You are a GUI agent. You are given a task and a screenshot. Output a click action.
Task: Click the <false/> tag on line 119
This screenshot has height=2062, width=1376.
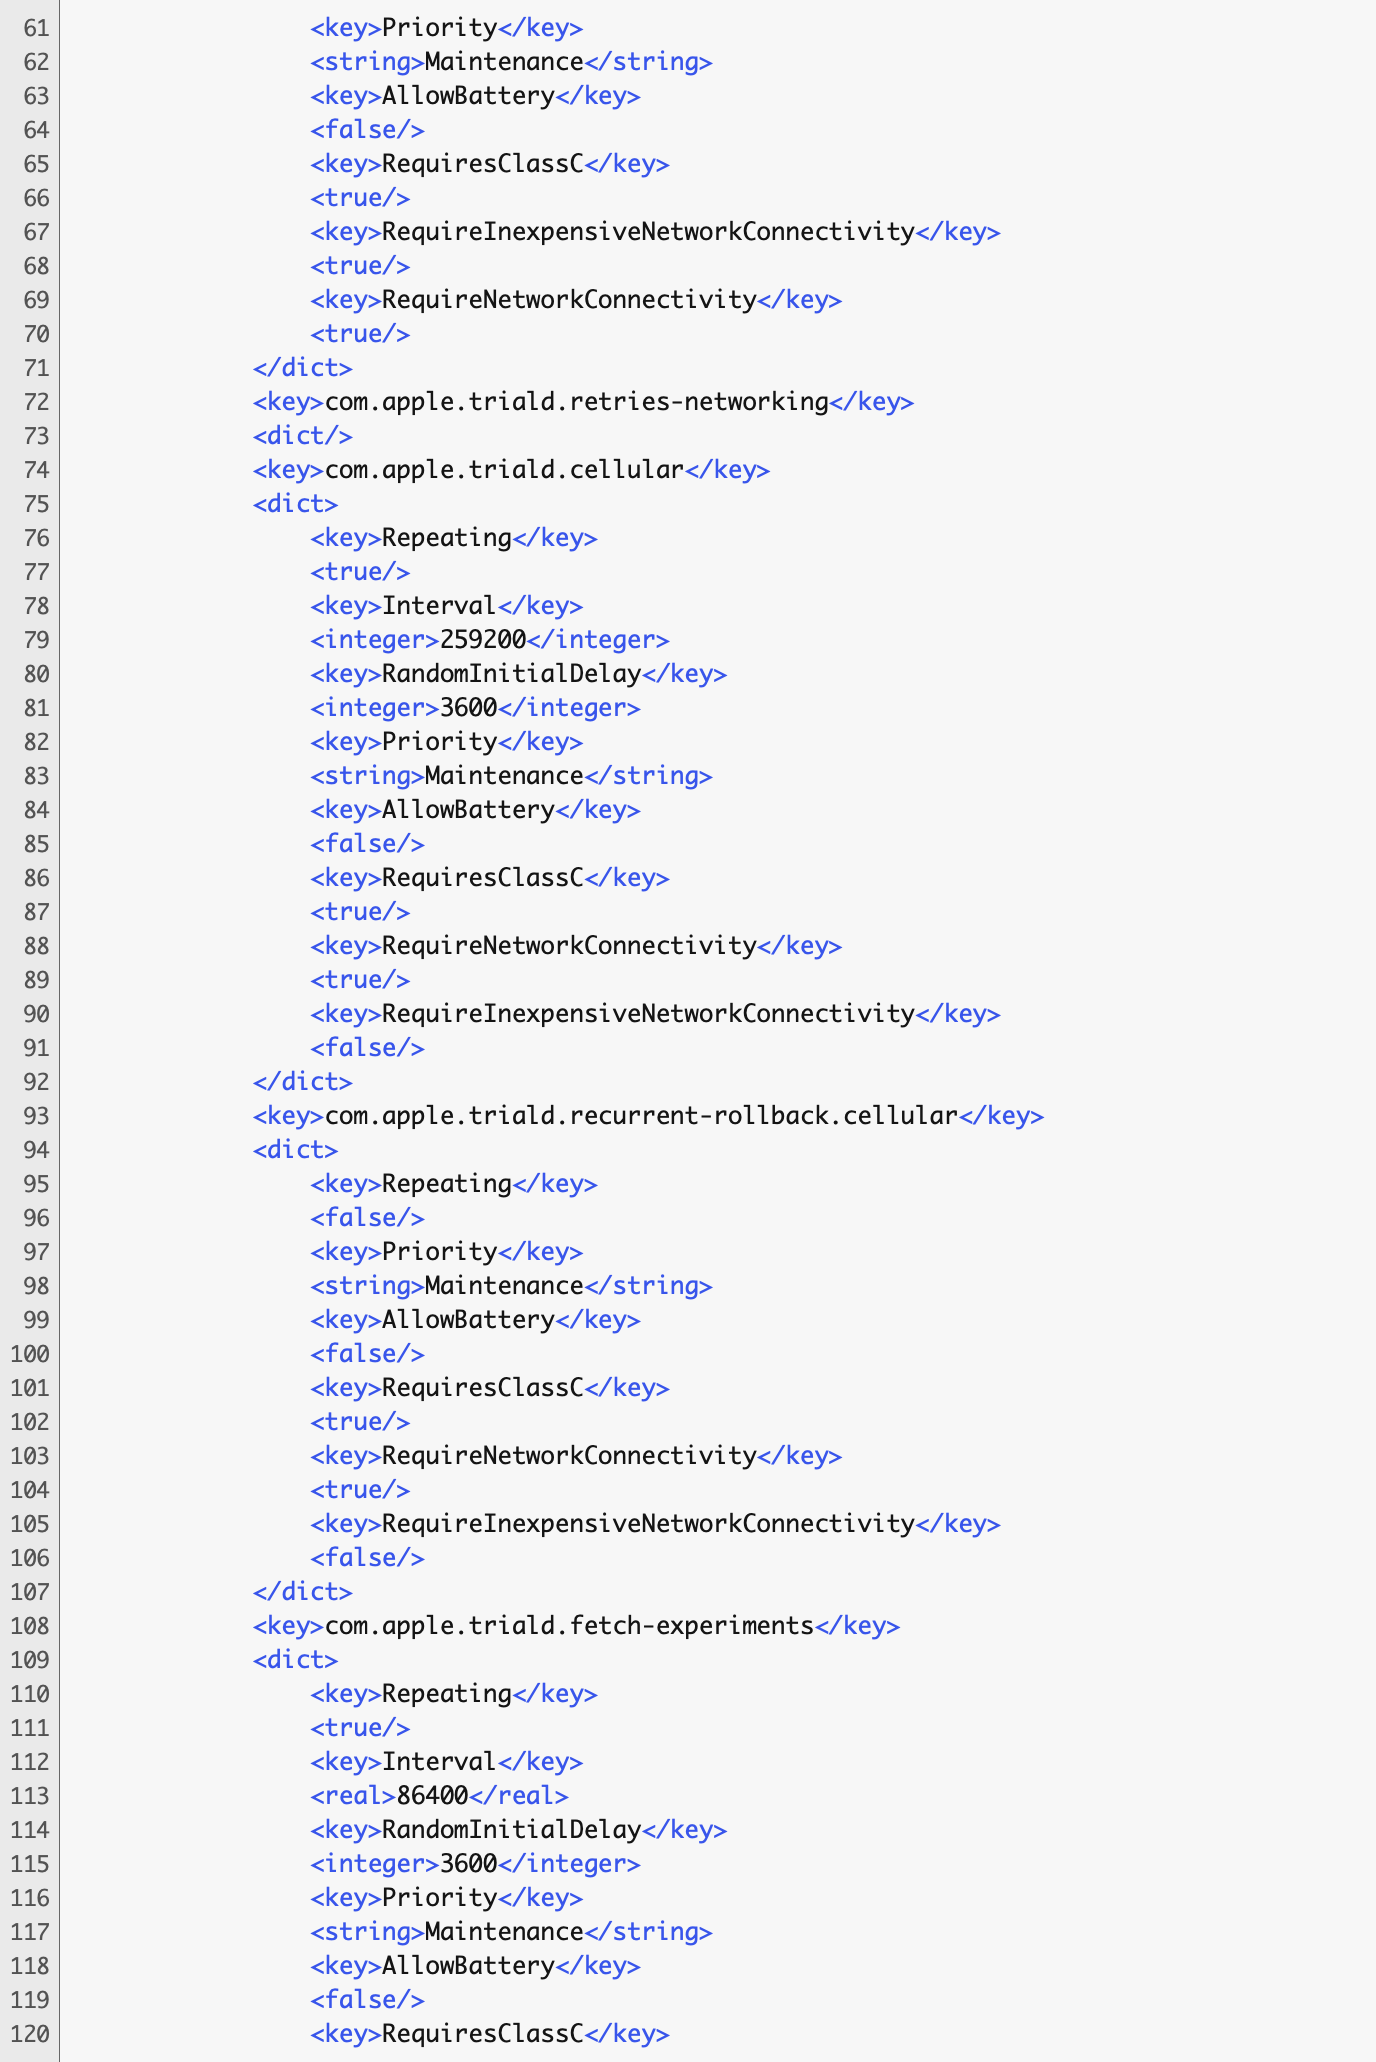pyautogui.click(x=368, y=2000)
